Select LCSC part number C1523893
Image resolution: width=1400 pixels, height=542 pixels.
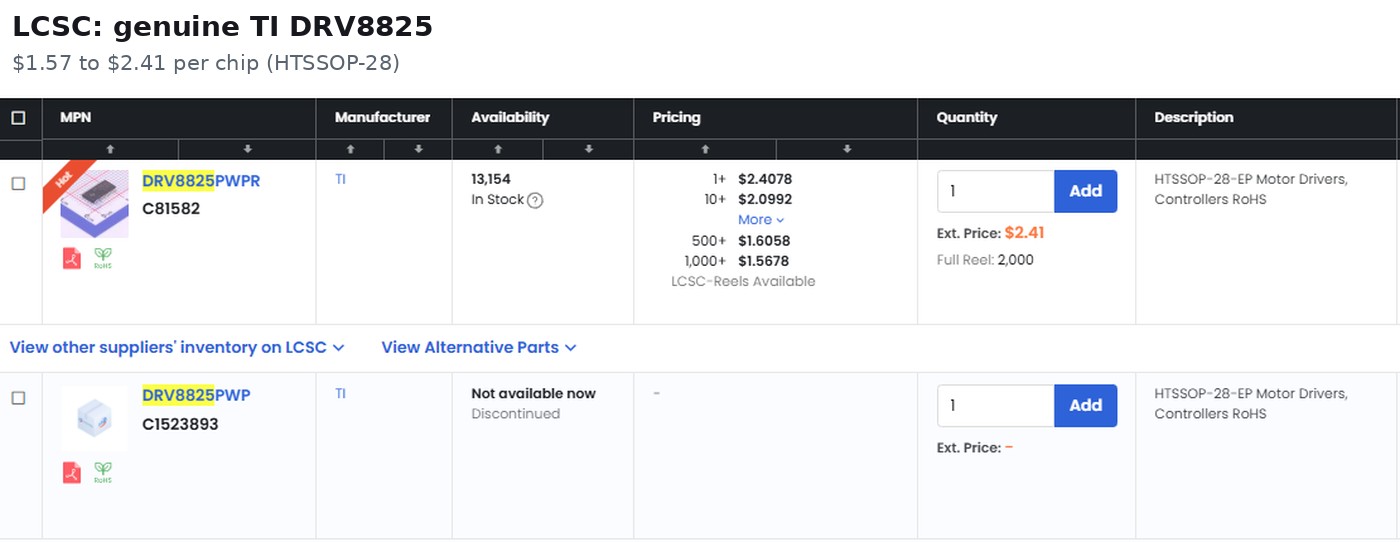point(180,424)
